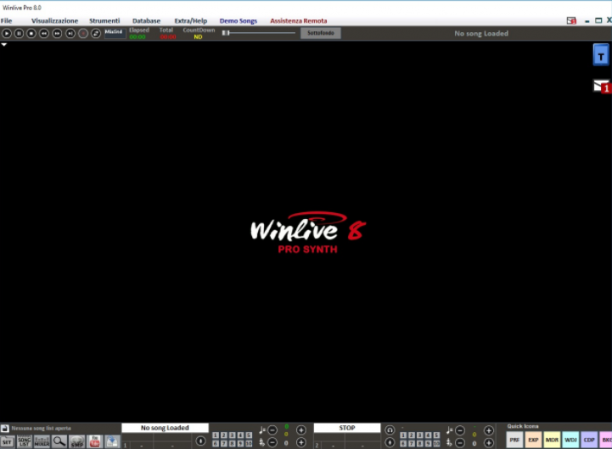
Task: Open the Demo Songs menu
Action: [x=238, y=21]
